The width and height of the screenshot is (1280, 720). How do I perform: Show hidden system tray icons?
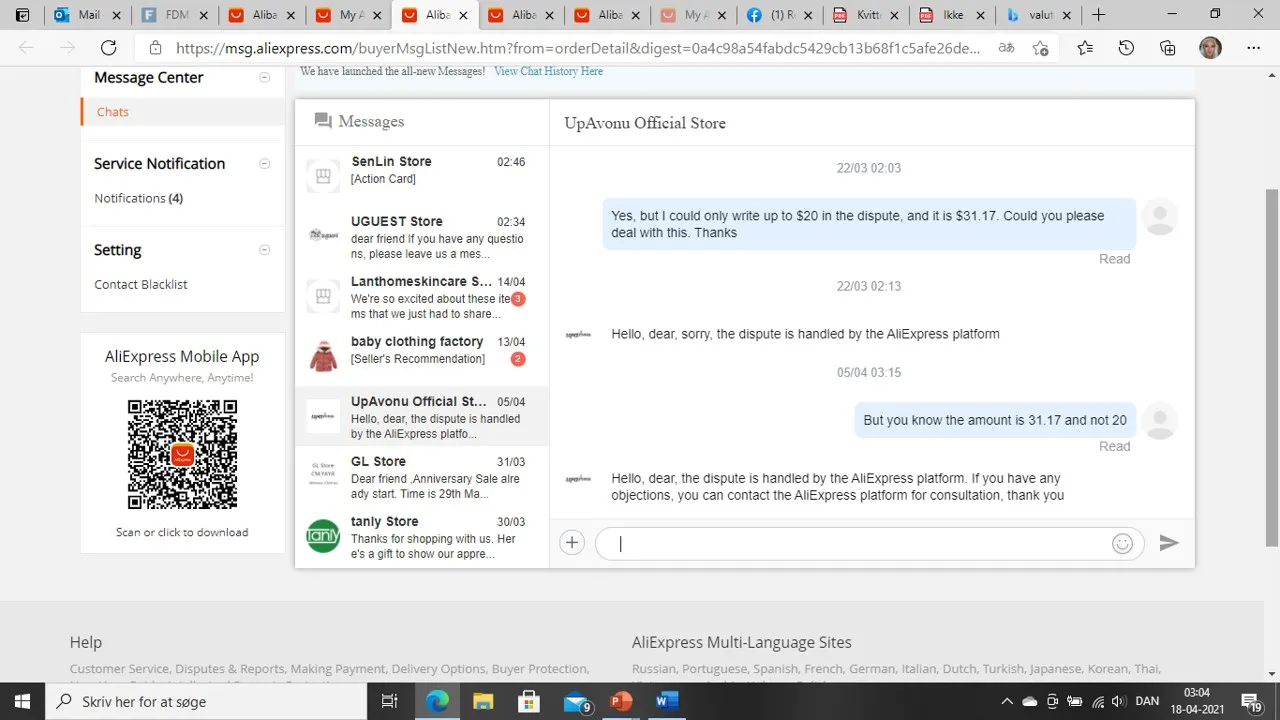click(x=1007, y=701)
